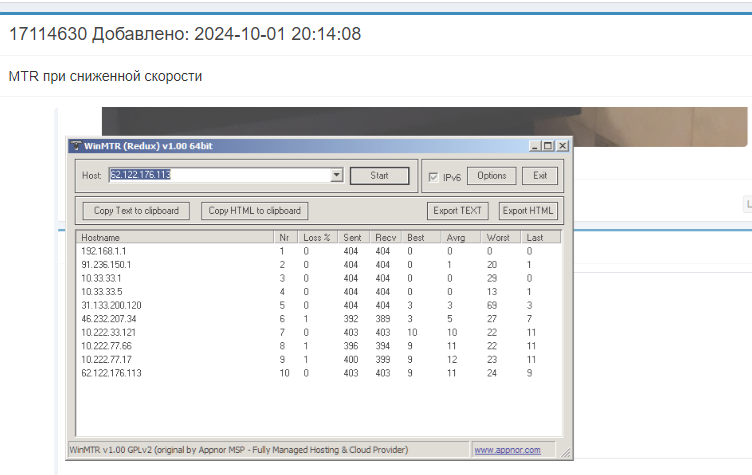752x475 pixels.
Task: Open the Options dialog
Action: (x=491, y=176)
